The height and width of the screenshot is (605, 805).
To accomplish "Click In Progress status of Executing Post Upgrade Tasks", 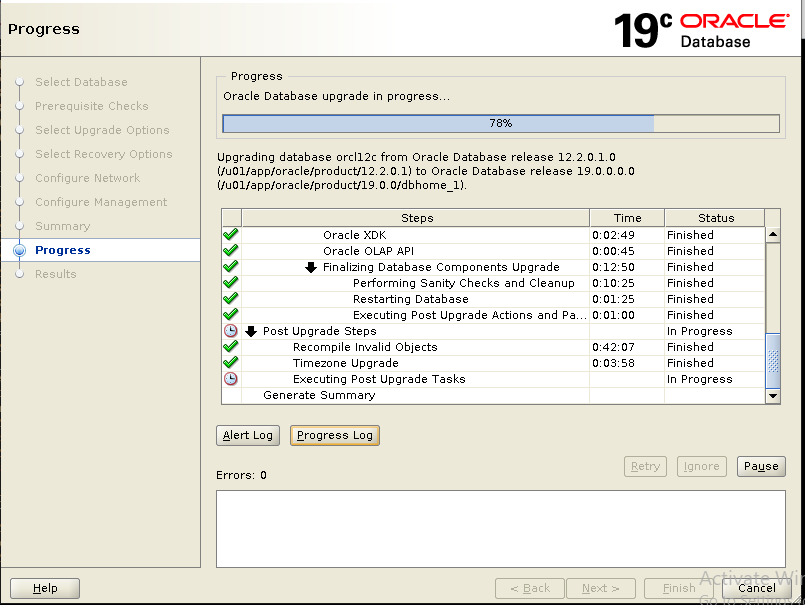I will (x=700, y=379).
